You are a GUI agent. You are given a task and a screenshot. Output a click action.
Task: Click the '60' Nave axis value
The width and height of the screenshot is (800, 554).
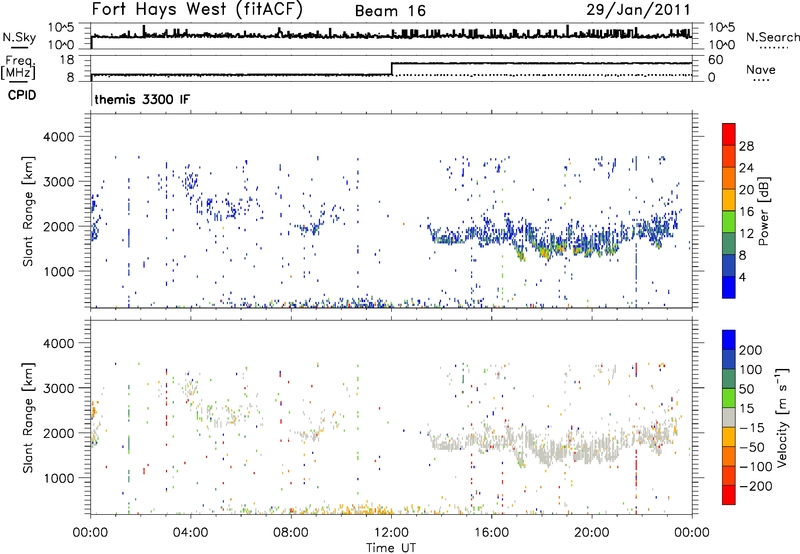716,60
